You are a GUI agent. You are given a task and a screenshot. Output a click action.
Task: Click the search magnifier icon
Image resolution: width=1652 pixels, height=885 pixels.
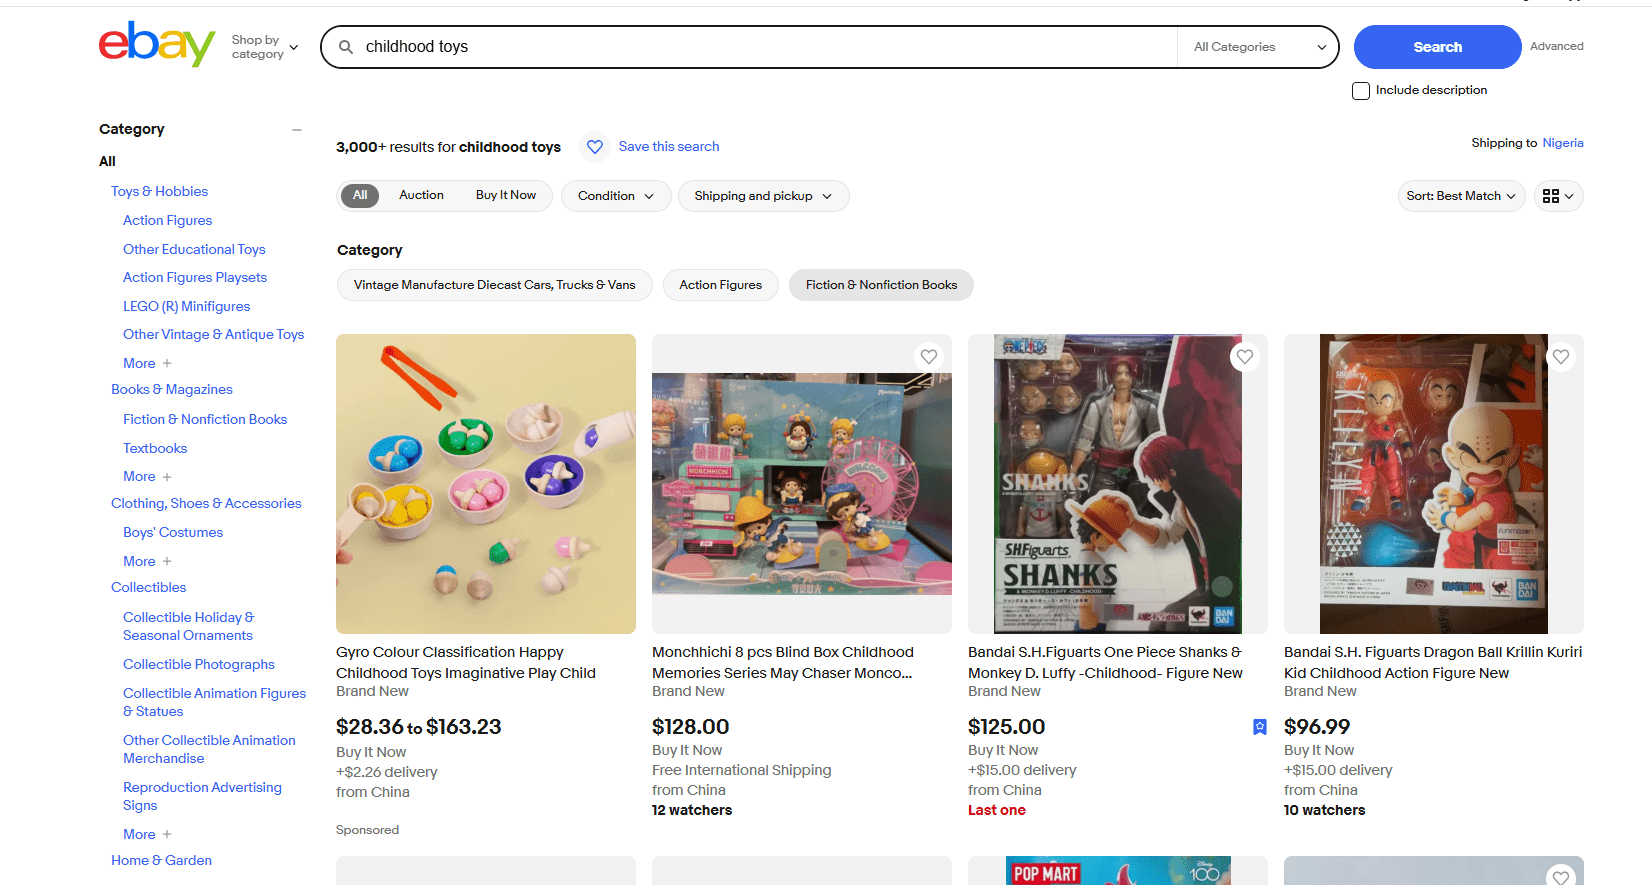coord(346,47)
